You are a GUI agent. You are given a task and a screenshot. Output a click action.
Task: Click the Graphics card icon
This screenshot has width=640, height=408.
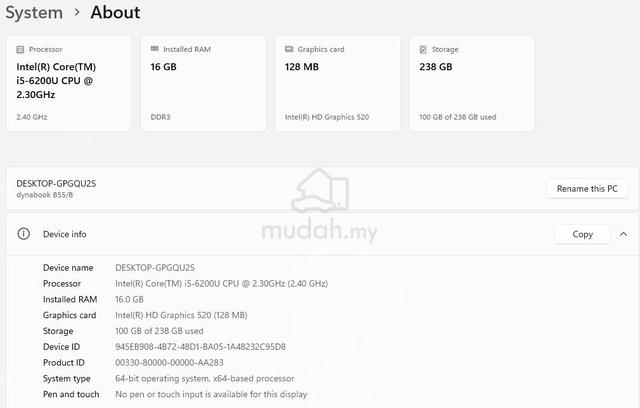[289, 49]
